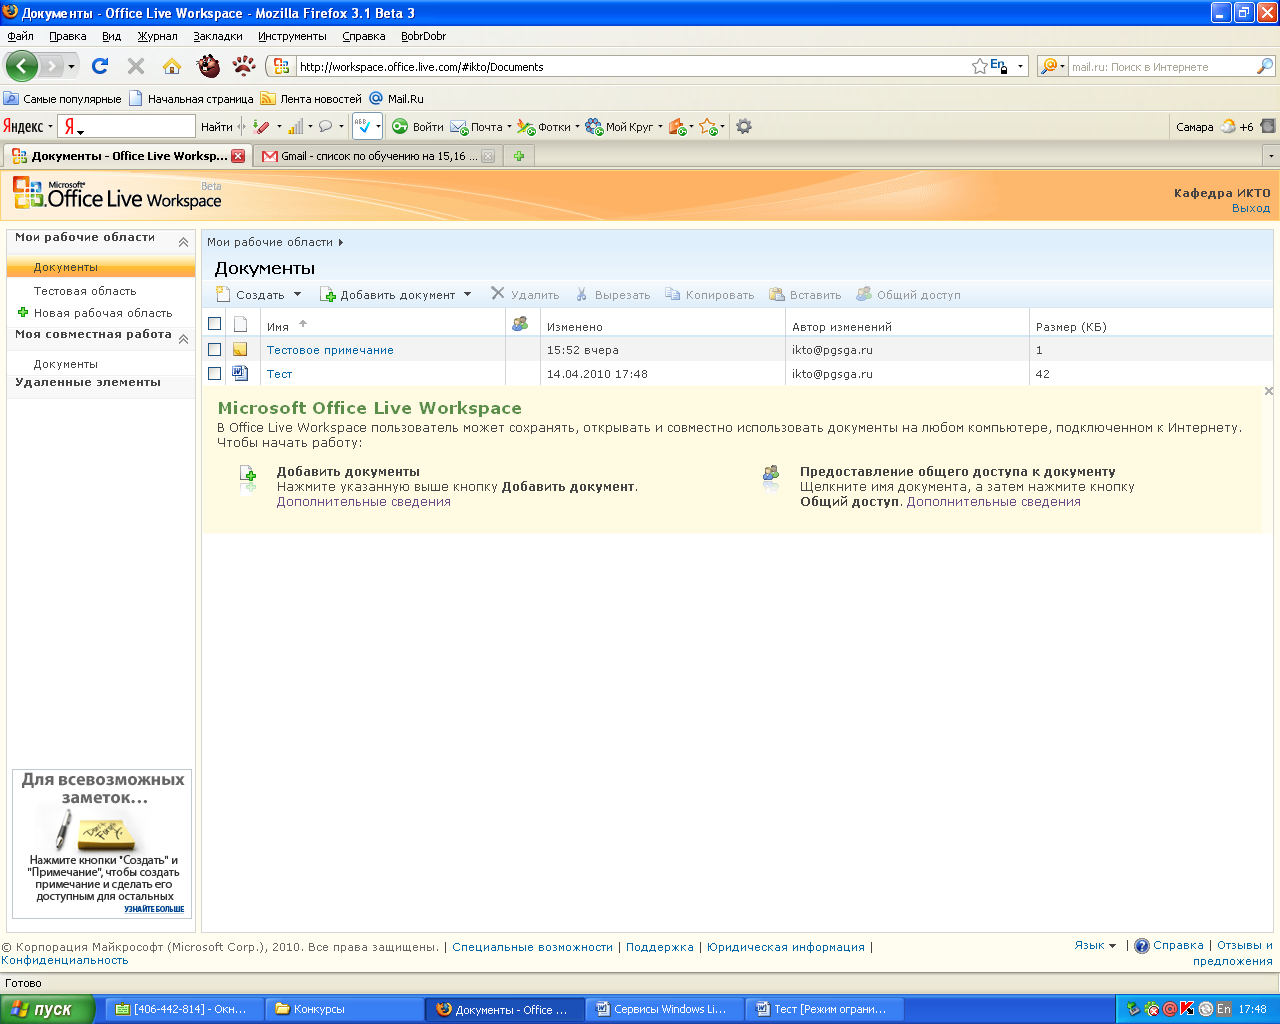The image size is (1280, 1024).
Task: Collapse the Моя совместная работа section
Action: click(183, 339)
